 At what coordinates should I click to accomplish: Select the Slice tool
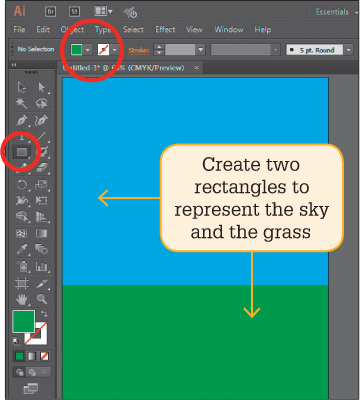(x=41, y=283)
